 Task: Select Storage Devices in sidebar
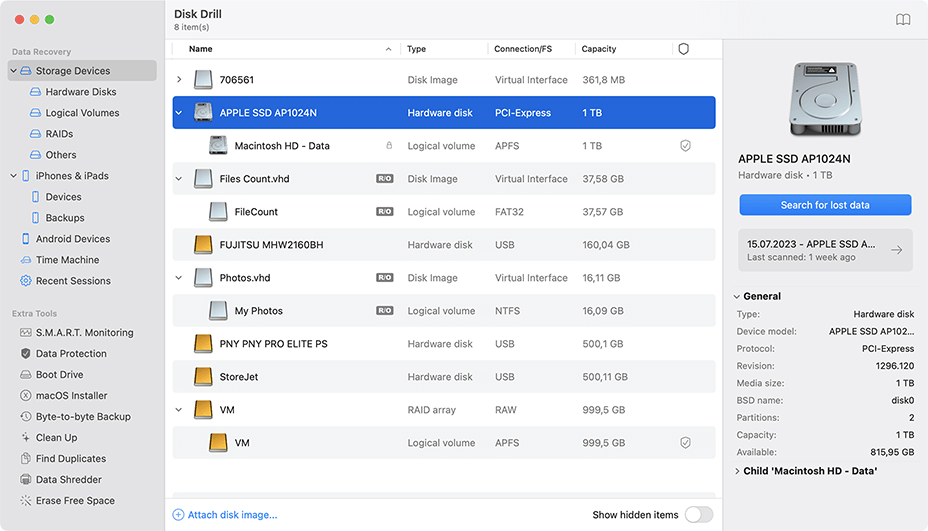click(x=82, y=70)
